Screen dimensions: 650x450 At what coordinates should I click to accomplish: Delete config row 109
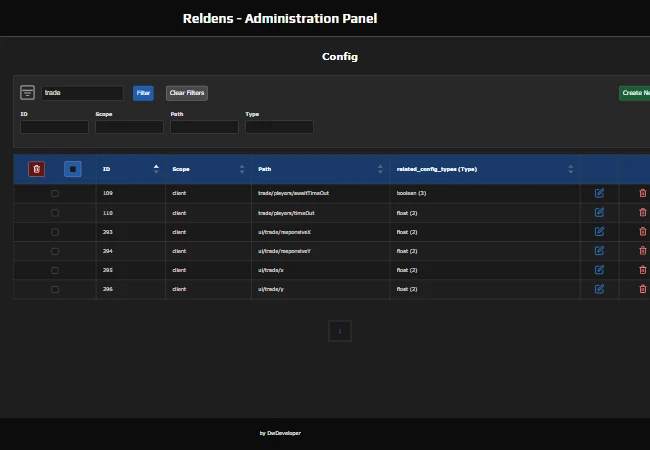coord(643,193)
